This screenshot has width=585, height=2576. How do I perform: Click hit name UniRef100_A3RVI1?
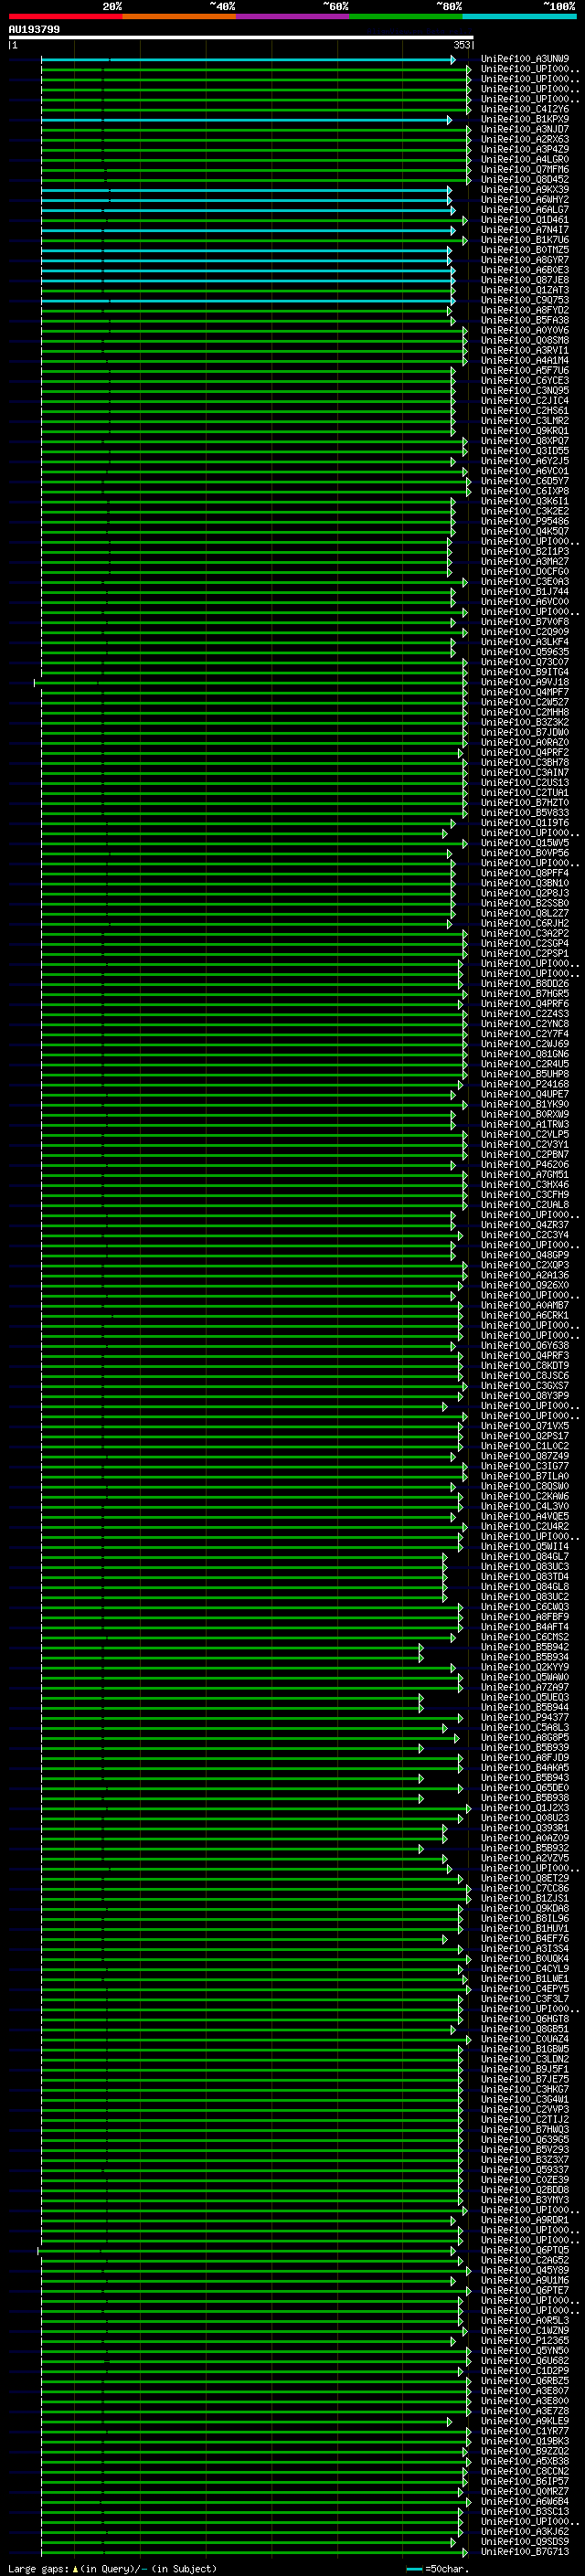(525, 350)
